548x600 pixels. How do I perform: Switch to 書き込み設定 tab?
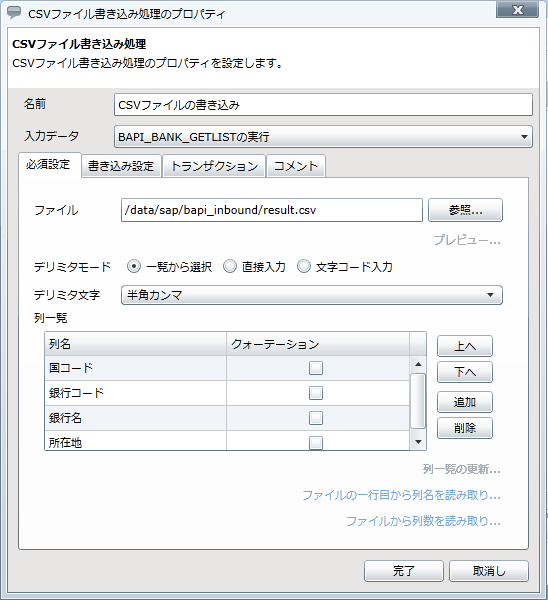pos(121,166)
